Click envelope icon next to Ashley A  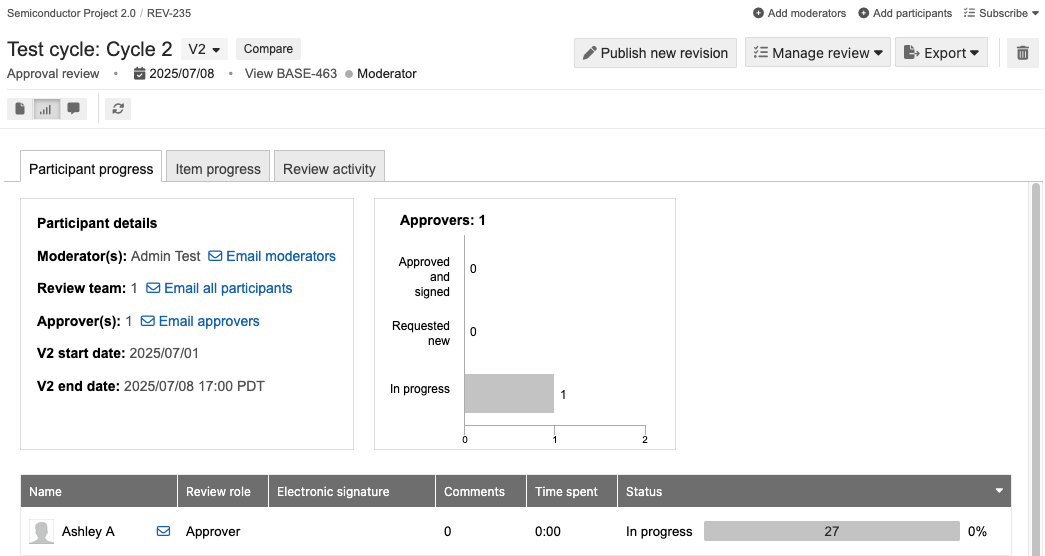[x=163, y=532]
